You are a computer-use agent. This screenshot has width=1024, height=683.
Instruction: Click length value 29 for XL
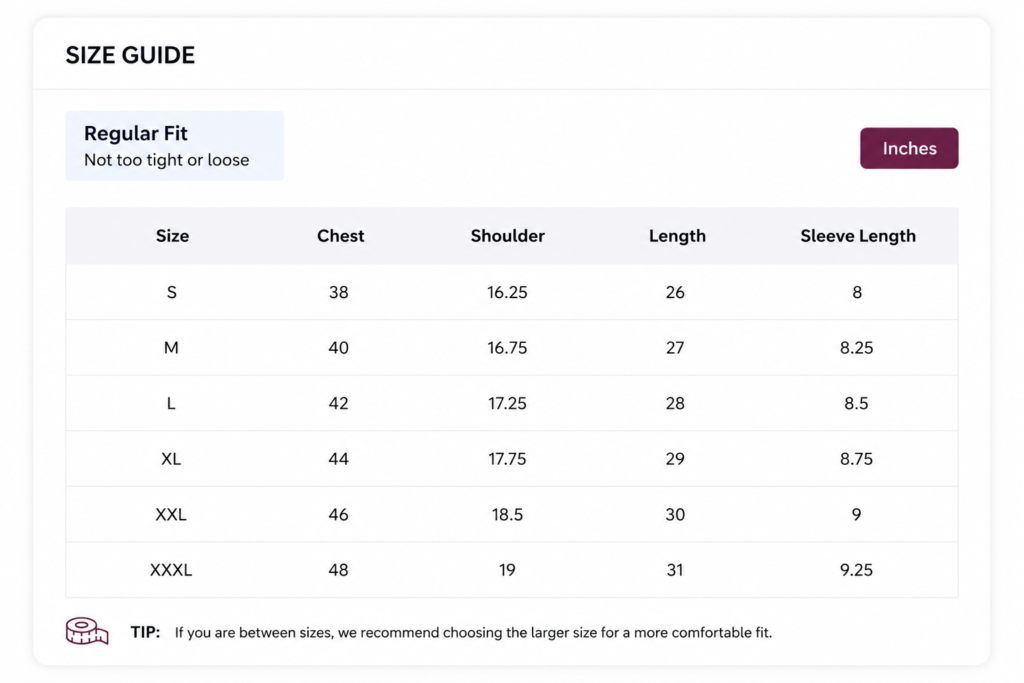point(675,458)
